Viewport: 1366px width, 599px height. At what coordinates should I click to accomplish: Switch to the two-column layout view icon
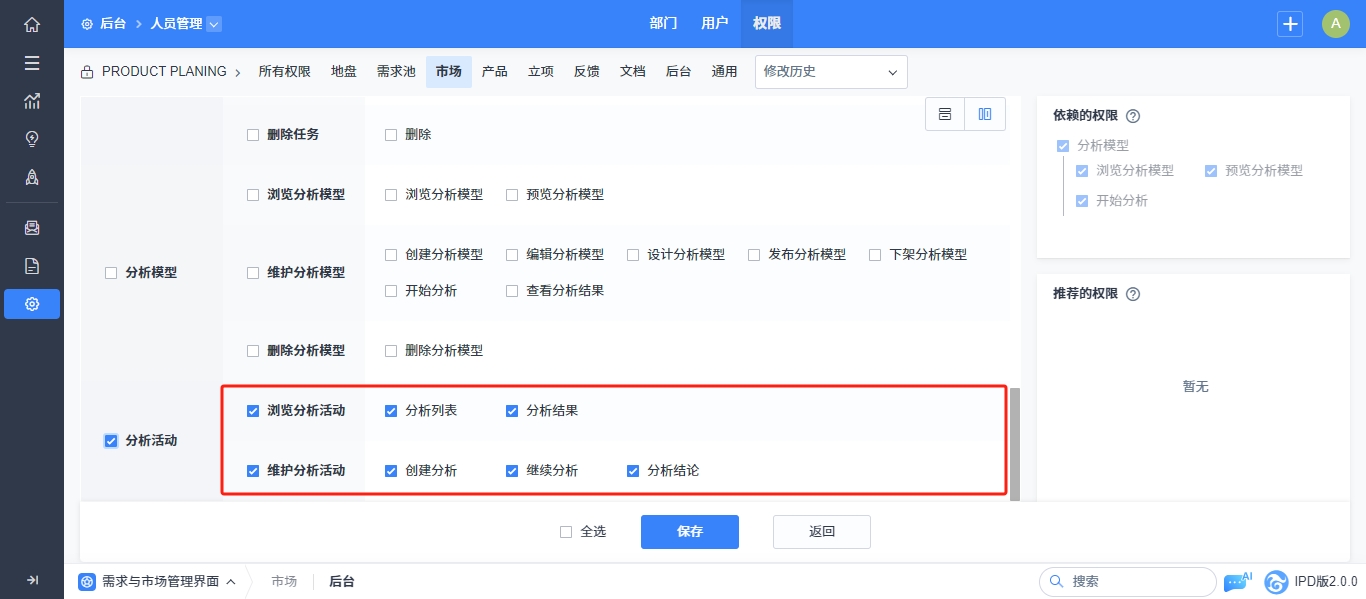985,115
